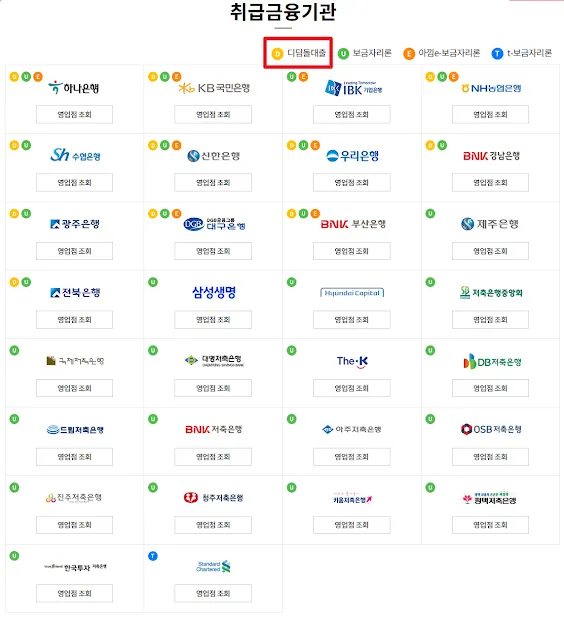The height and width of the screenshot is (619, 564).
Task: Click the 대명저축은행 logo
Action: click(214, 361)
